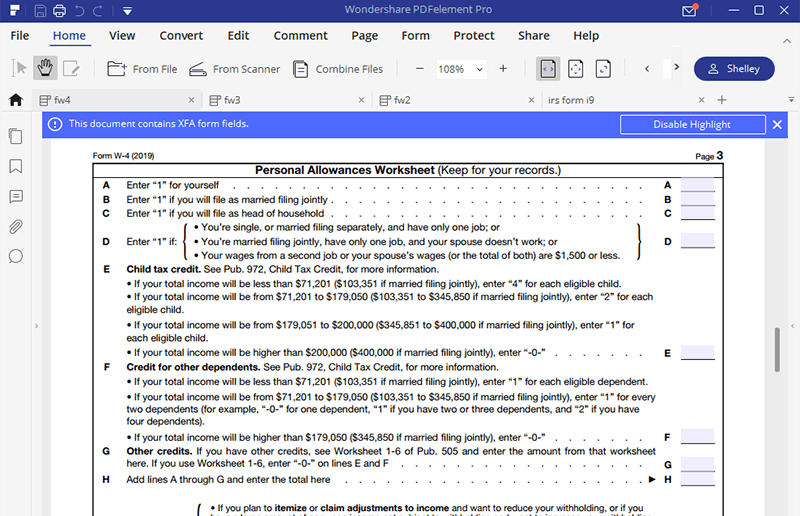Undo the last action
The width and height of the screenshot is (800, 516).
pos(79,10)
